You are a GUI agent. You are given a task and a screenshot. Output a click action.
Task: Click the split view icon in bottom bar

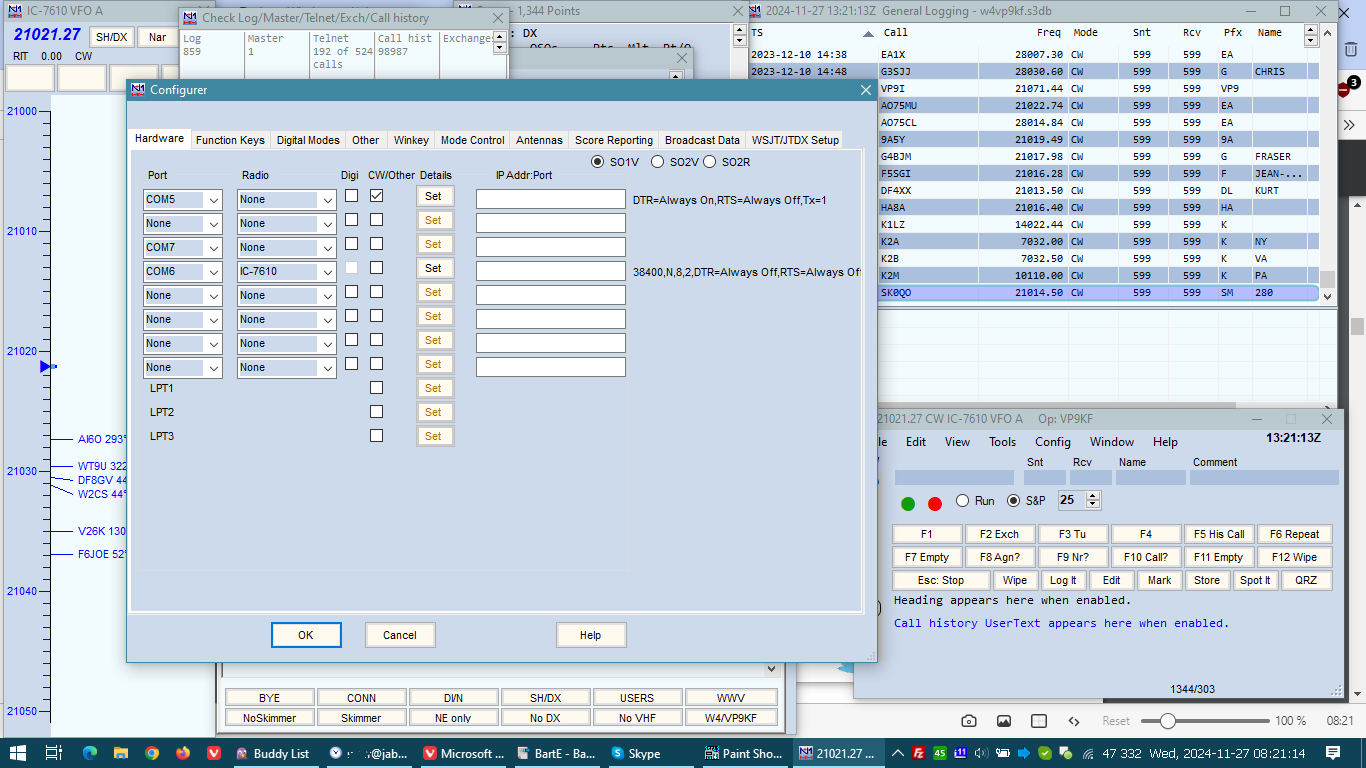coord(1039,721)
